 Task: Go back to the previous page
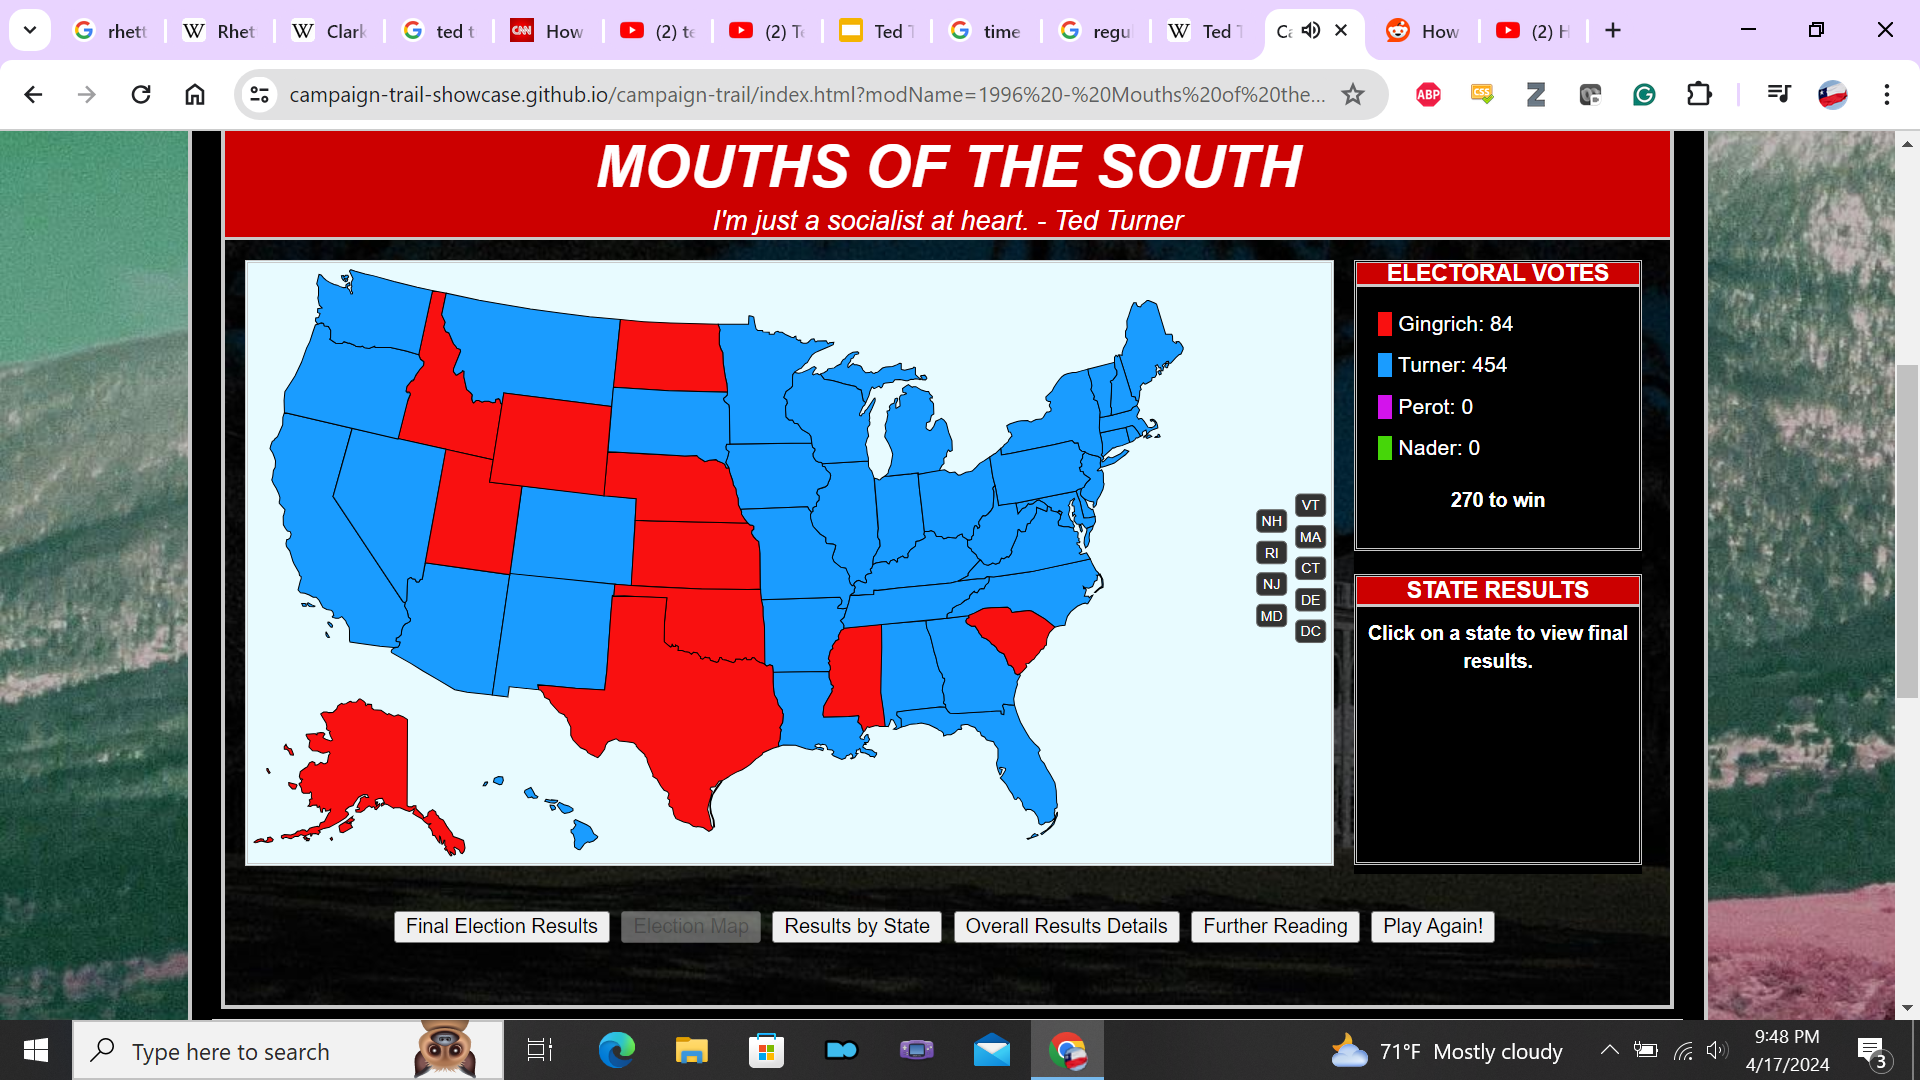pos(33,94)
